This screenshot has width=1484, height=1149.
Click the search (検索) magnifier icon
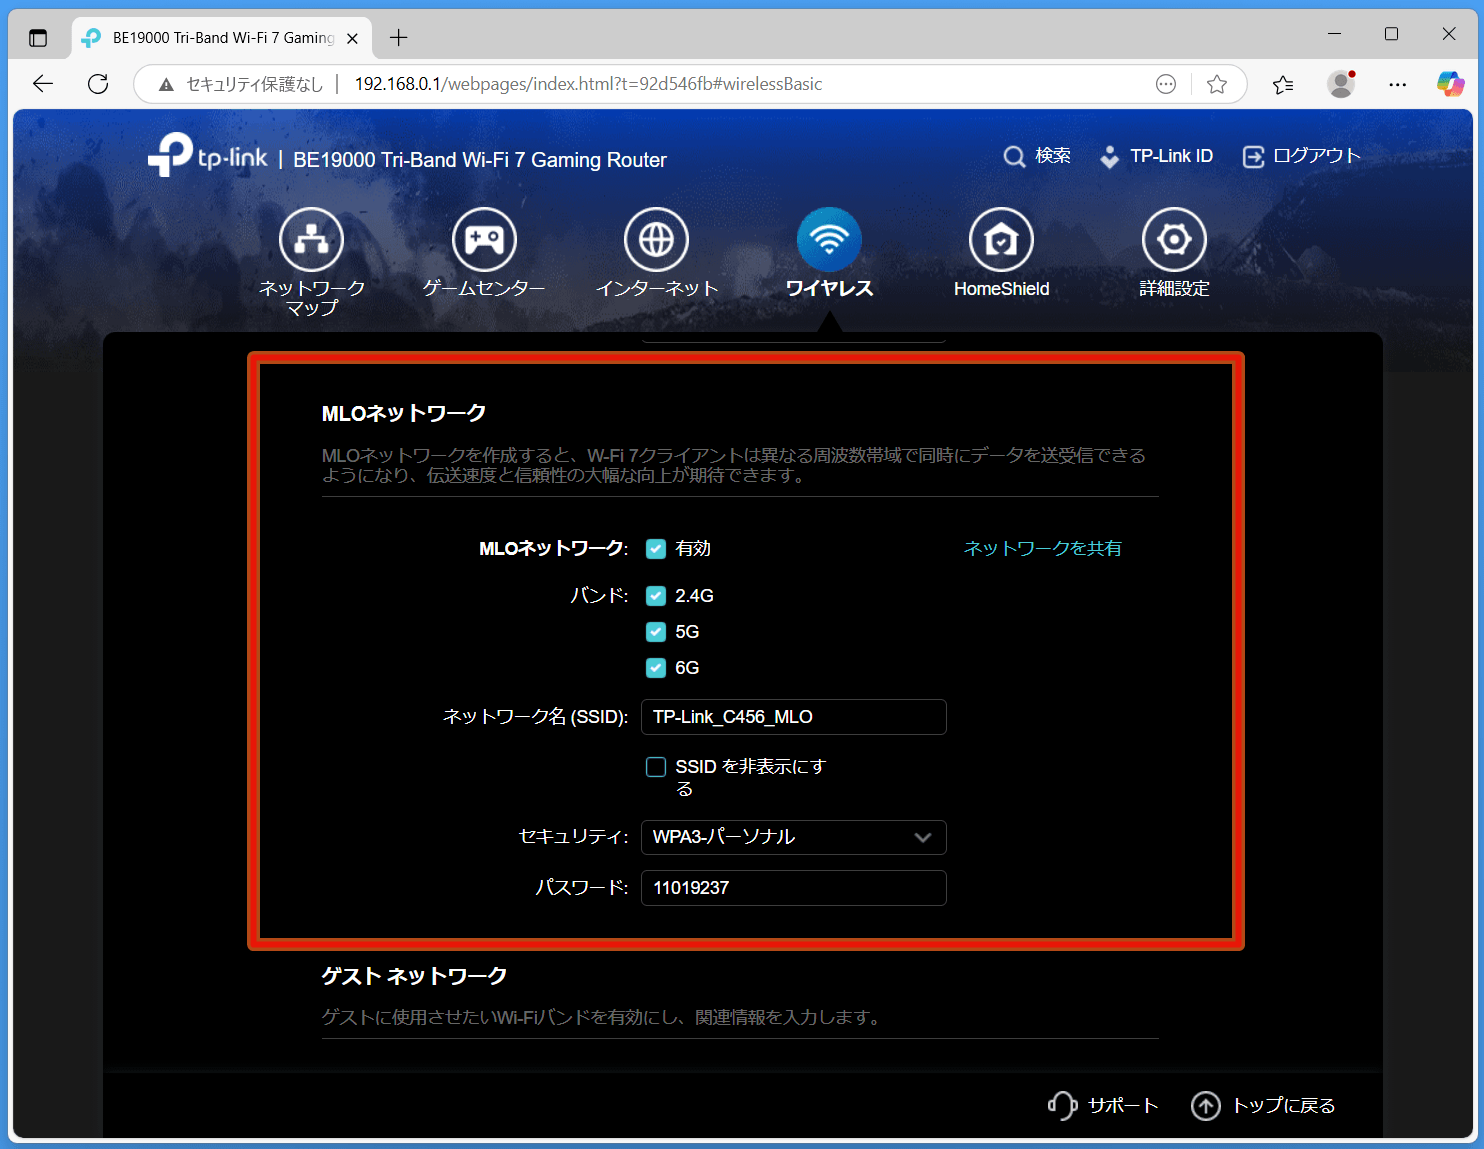(x=1014, y=157)
